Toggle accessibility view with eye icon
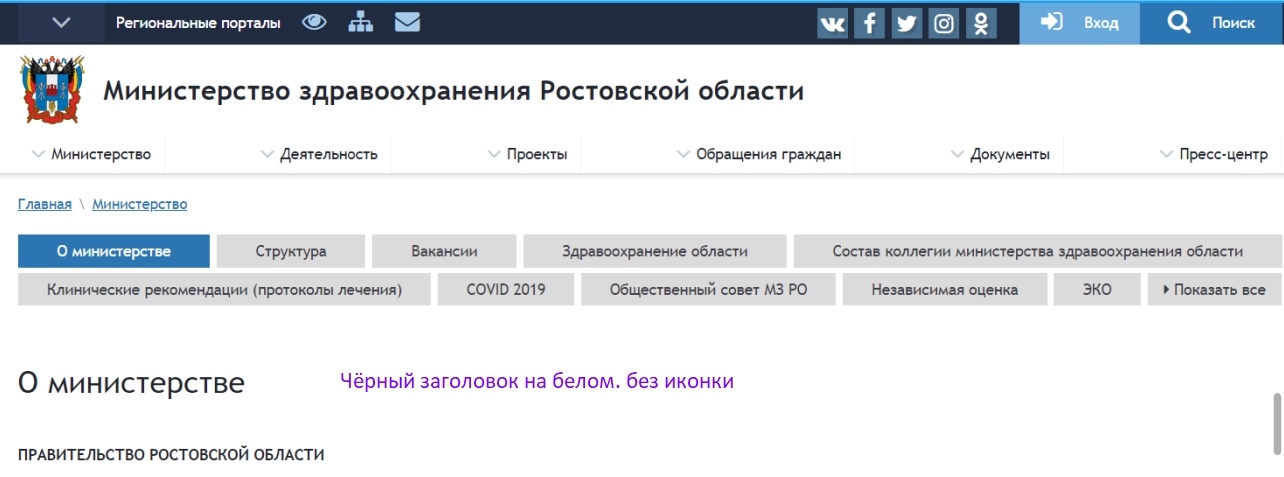 314,22
